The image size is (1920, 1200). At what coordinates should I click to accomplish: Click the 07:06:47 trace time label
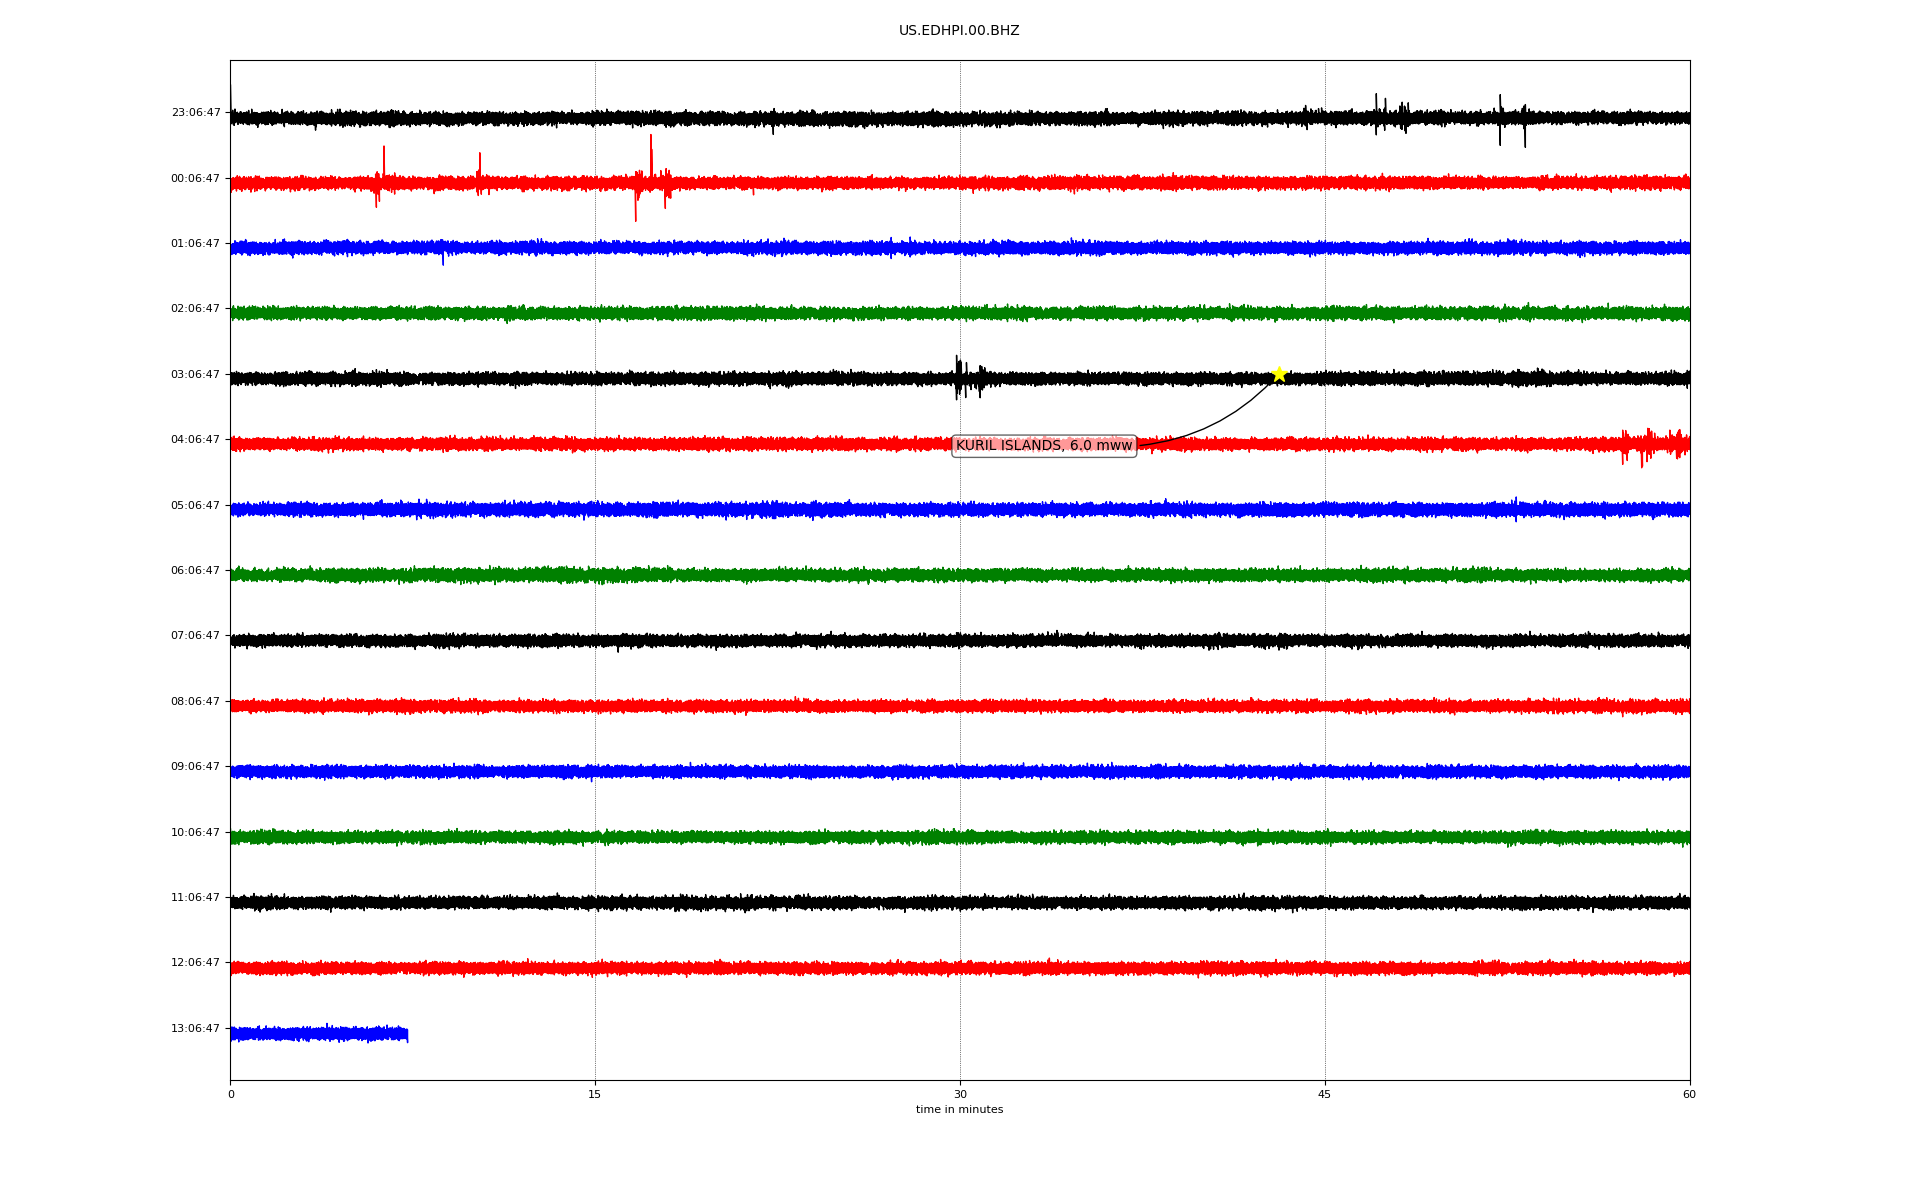pos(196,636)
